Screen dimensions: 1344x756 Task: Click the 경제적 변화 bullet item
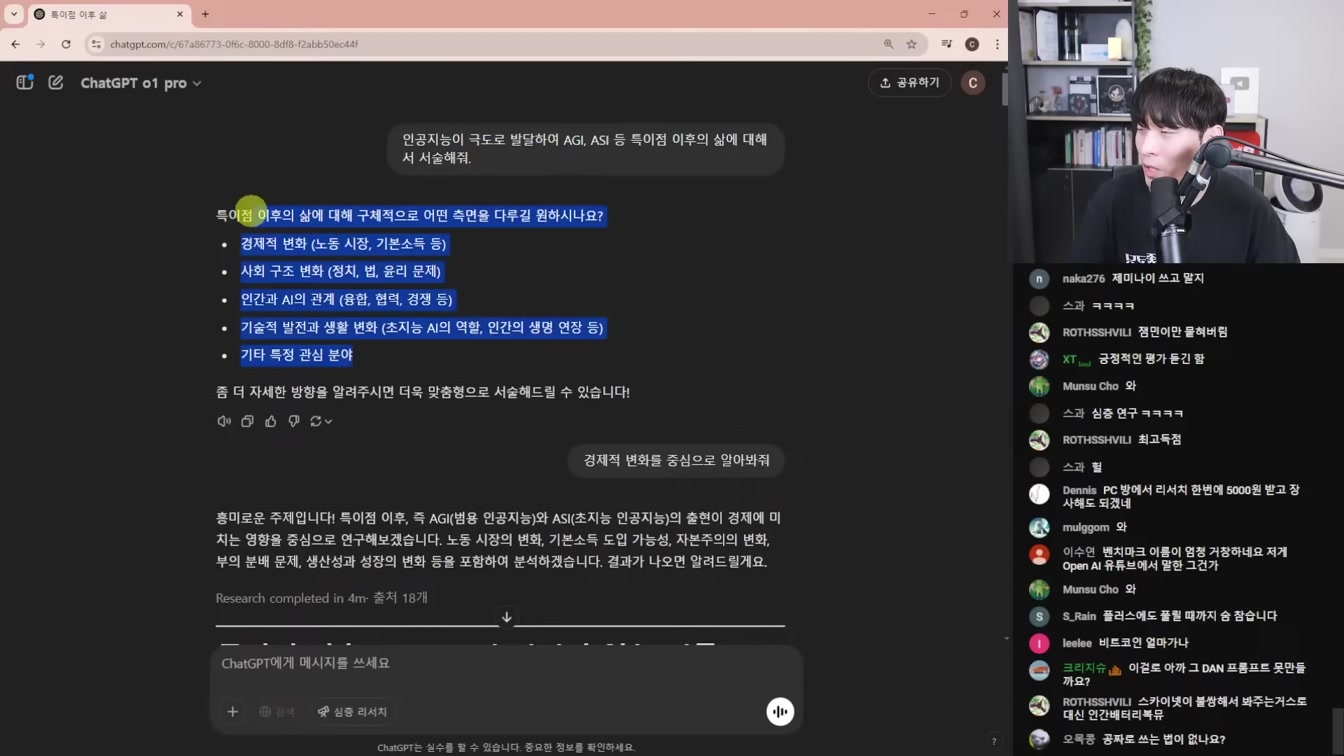click(343, 244)
